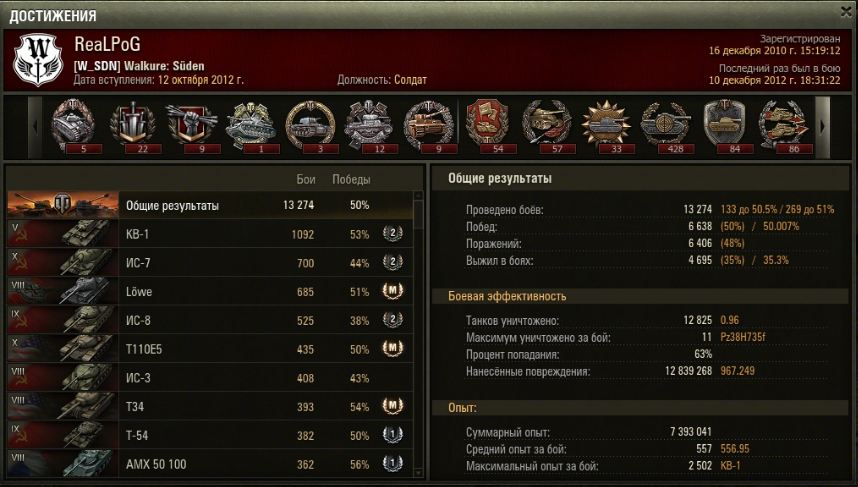Open the T110E5 tank statistics
The height and width of the screenshot is (487, 858).
210,349
